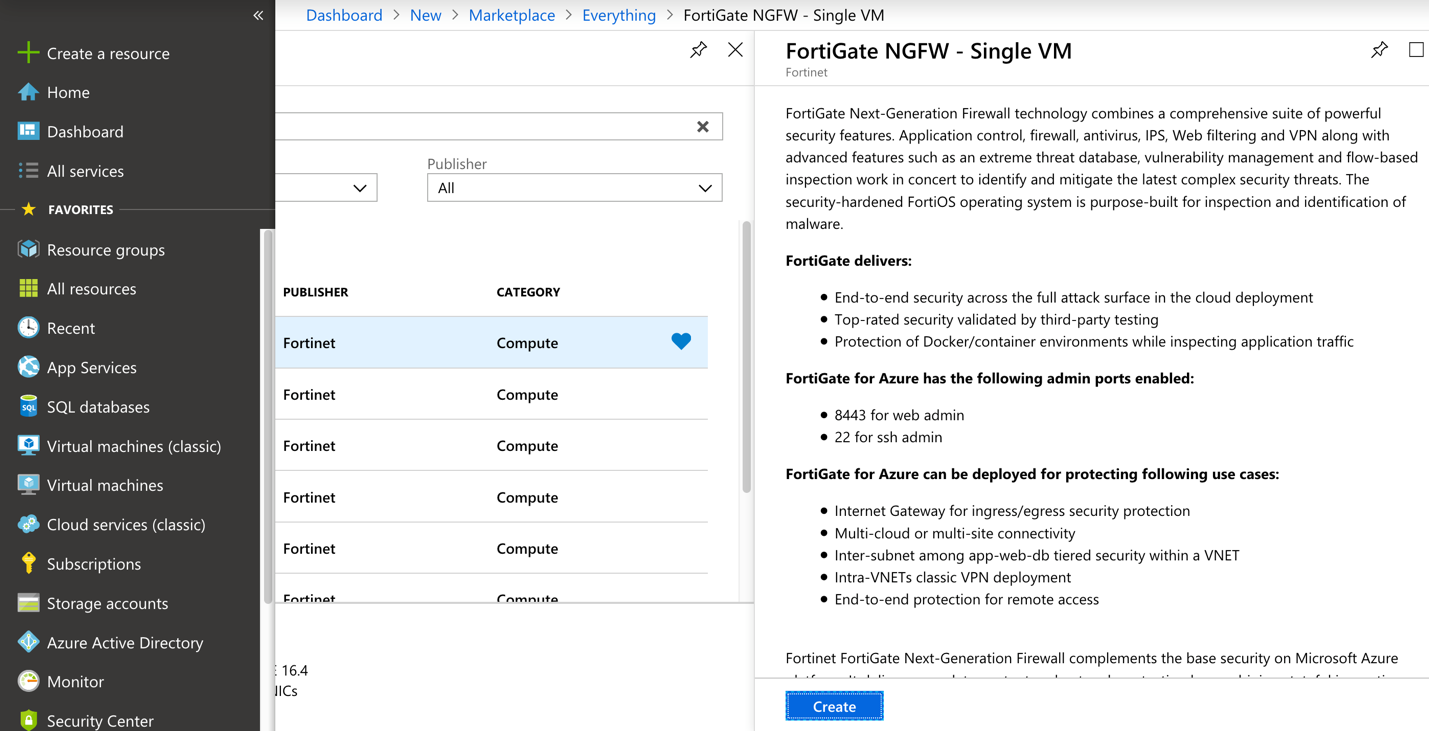
Task: Click the Azure Active Directory icon
Action: [x=28, y=642]
